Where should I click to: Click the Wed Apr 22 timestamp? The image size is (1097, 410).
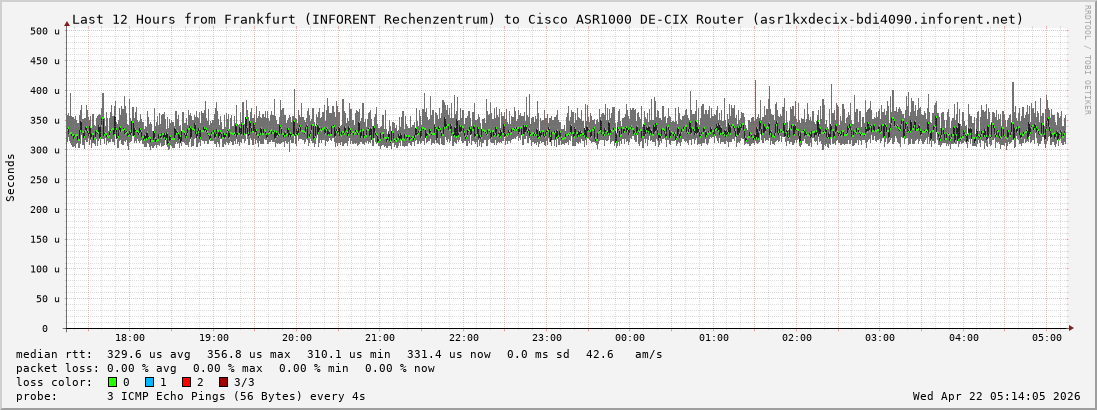click(x=996, y=396)
